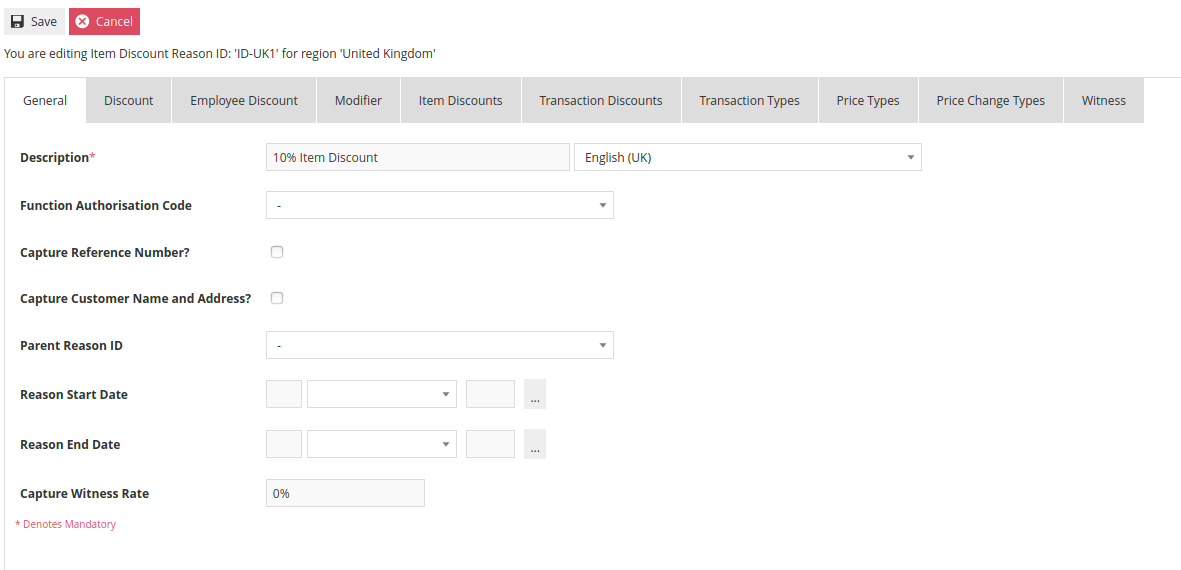Open Reason End Date calendar picker button
Viewport: 1181px width, 570px height.
[535, 444]
